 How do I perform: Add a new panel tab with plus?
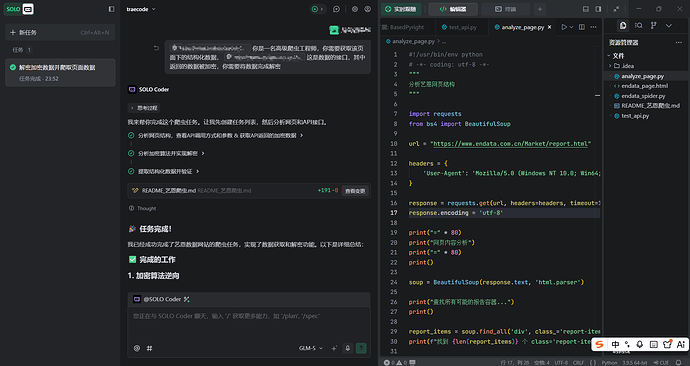(x=540, y=9)
